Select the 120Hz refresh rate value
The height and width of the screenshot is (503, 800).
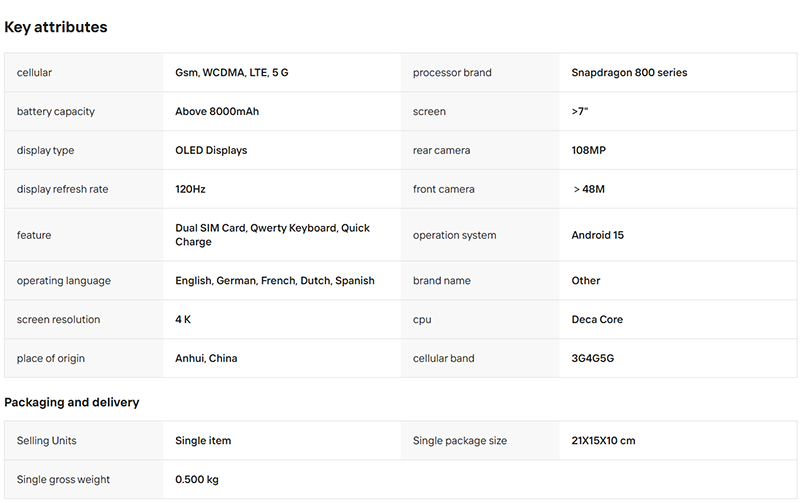(190, 189)
